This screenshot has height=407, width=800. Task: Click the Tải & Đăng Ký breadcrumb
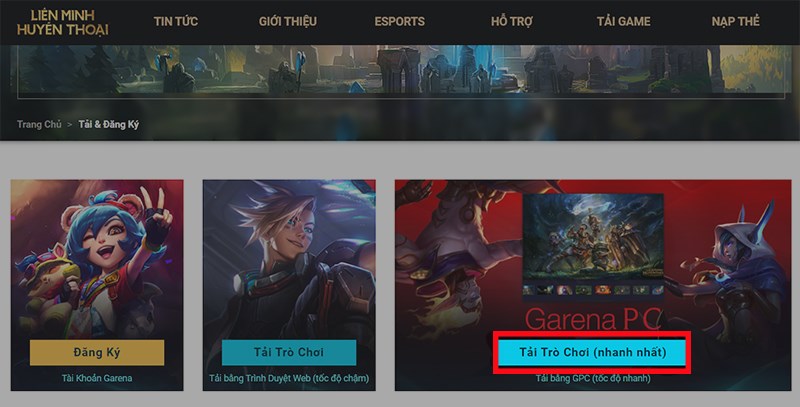(109, 124)
